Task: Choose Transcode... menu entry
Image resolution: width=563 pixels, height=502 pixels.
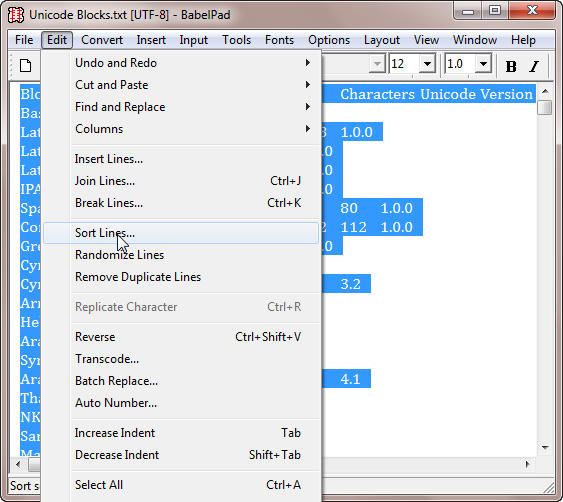Action: click(x=181, y=359)
